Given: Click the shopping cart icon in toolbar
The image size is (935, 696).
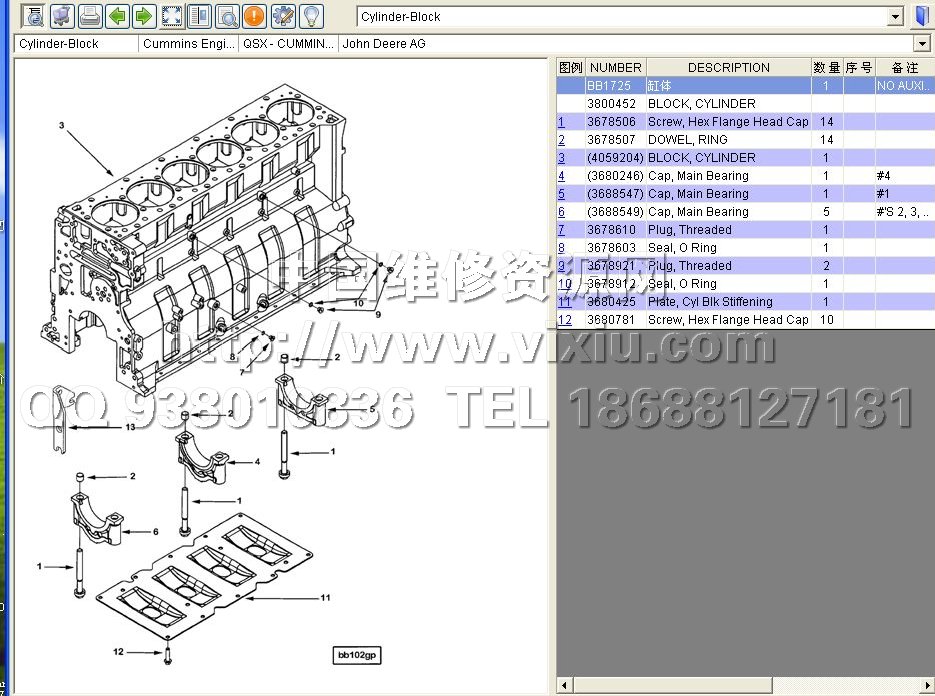Looking at the screenshot, I should 63,16.
